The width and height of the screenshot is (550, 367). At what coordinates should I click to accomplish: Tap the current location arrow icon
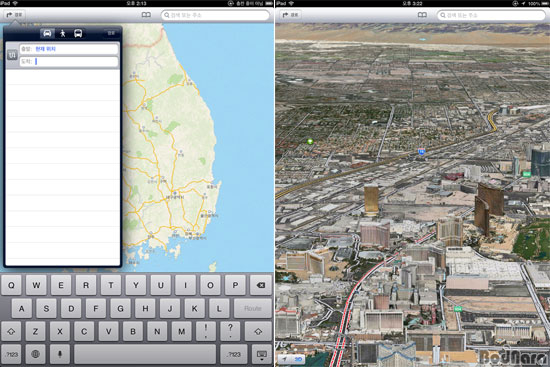284,359
